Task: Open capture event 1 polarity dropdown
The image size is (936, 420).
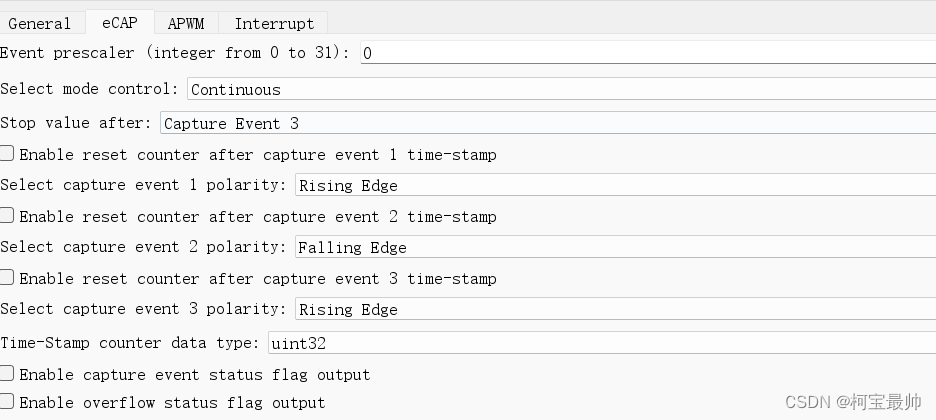Action: 614,185
